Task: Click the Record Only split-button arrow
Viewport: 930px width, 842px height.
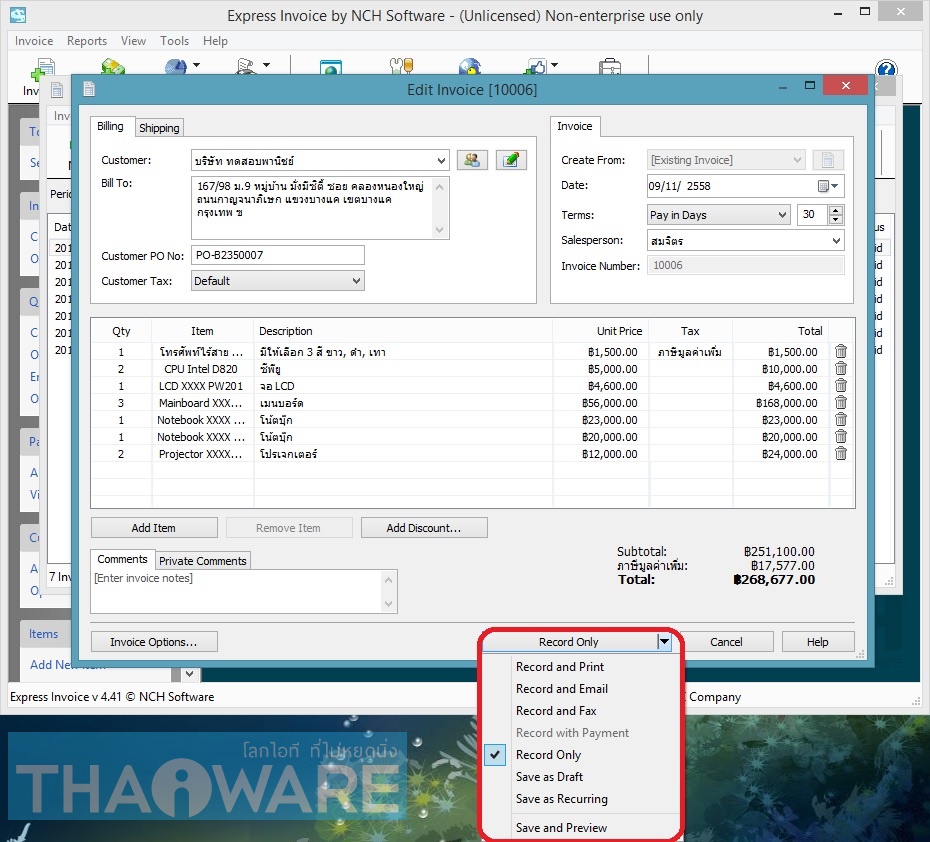Action: coord(664,642)
